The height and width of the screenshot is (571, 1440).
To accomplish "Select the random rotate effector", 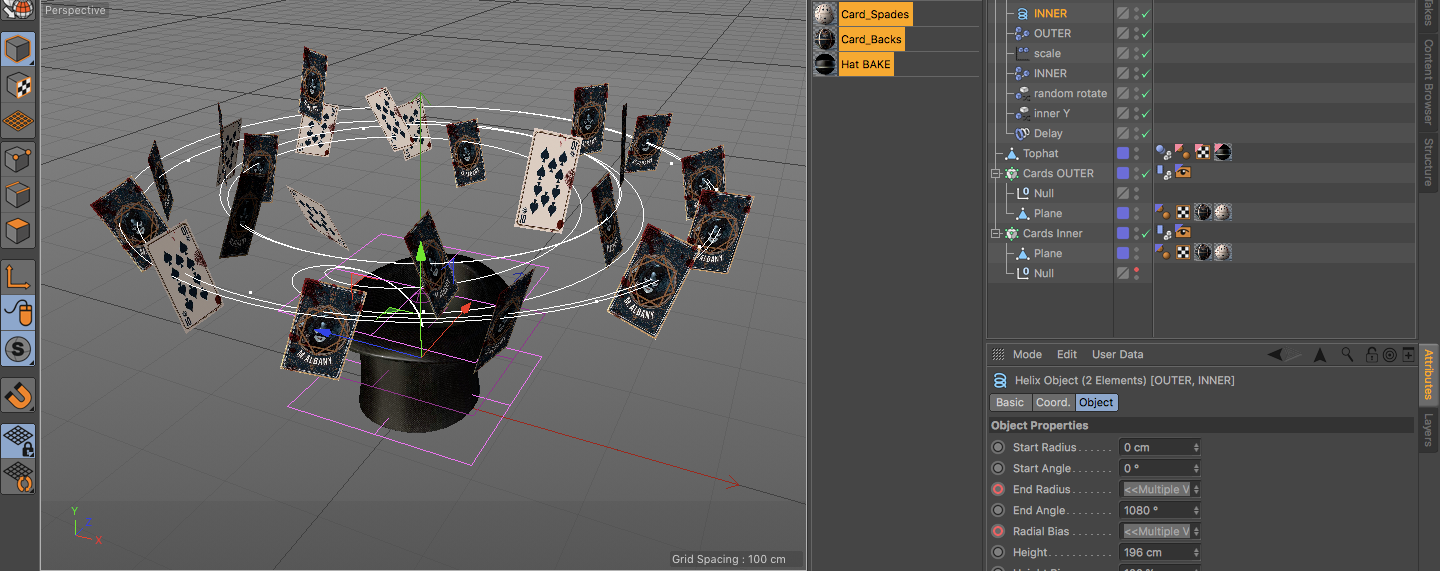I will (1070, 93).
